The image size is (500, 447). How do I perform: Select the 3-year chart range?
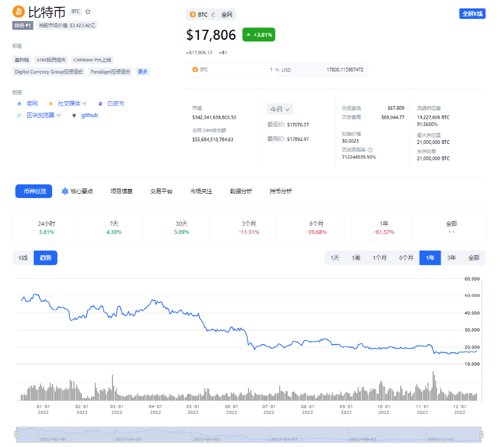(x=451, y=258)
